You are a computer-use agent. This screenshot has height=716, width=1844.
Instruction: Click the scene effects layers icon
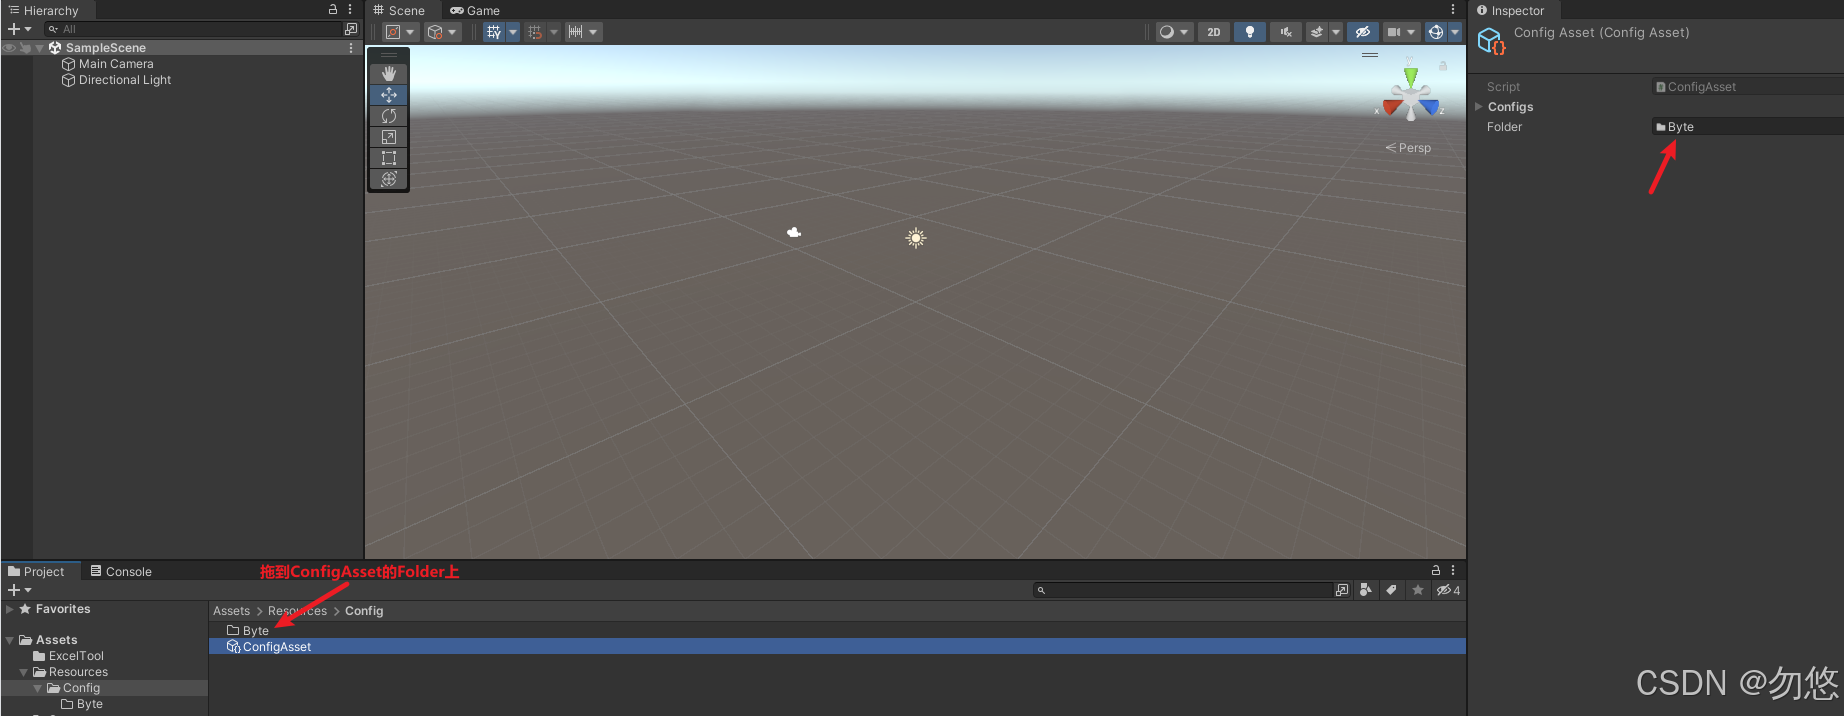pyautogui.click(x=1317, y=32)
